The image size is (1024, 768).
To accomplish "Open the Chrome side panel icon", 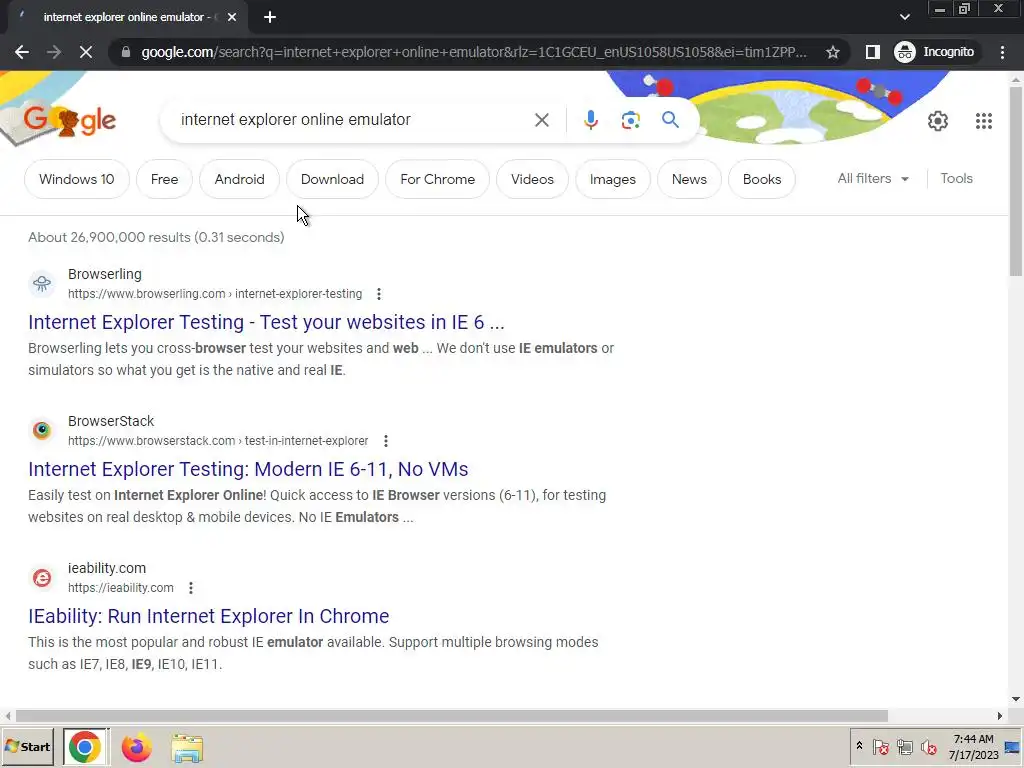I will tap(872, 52).
